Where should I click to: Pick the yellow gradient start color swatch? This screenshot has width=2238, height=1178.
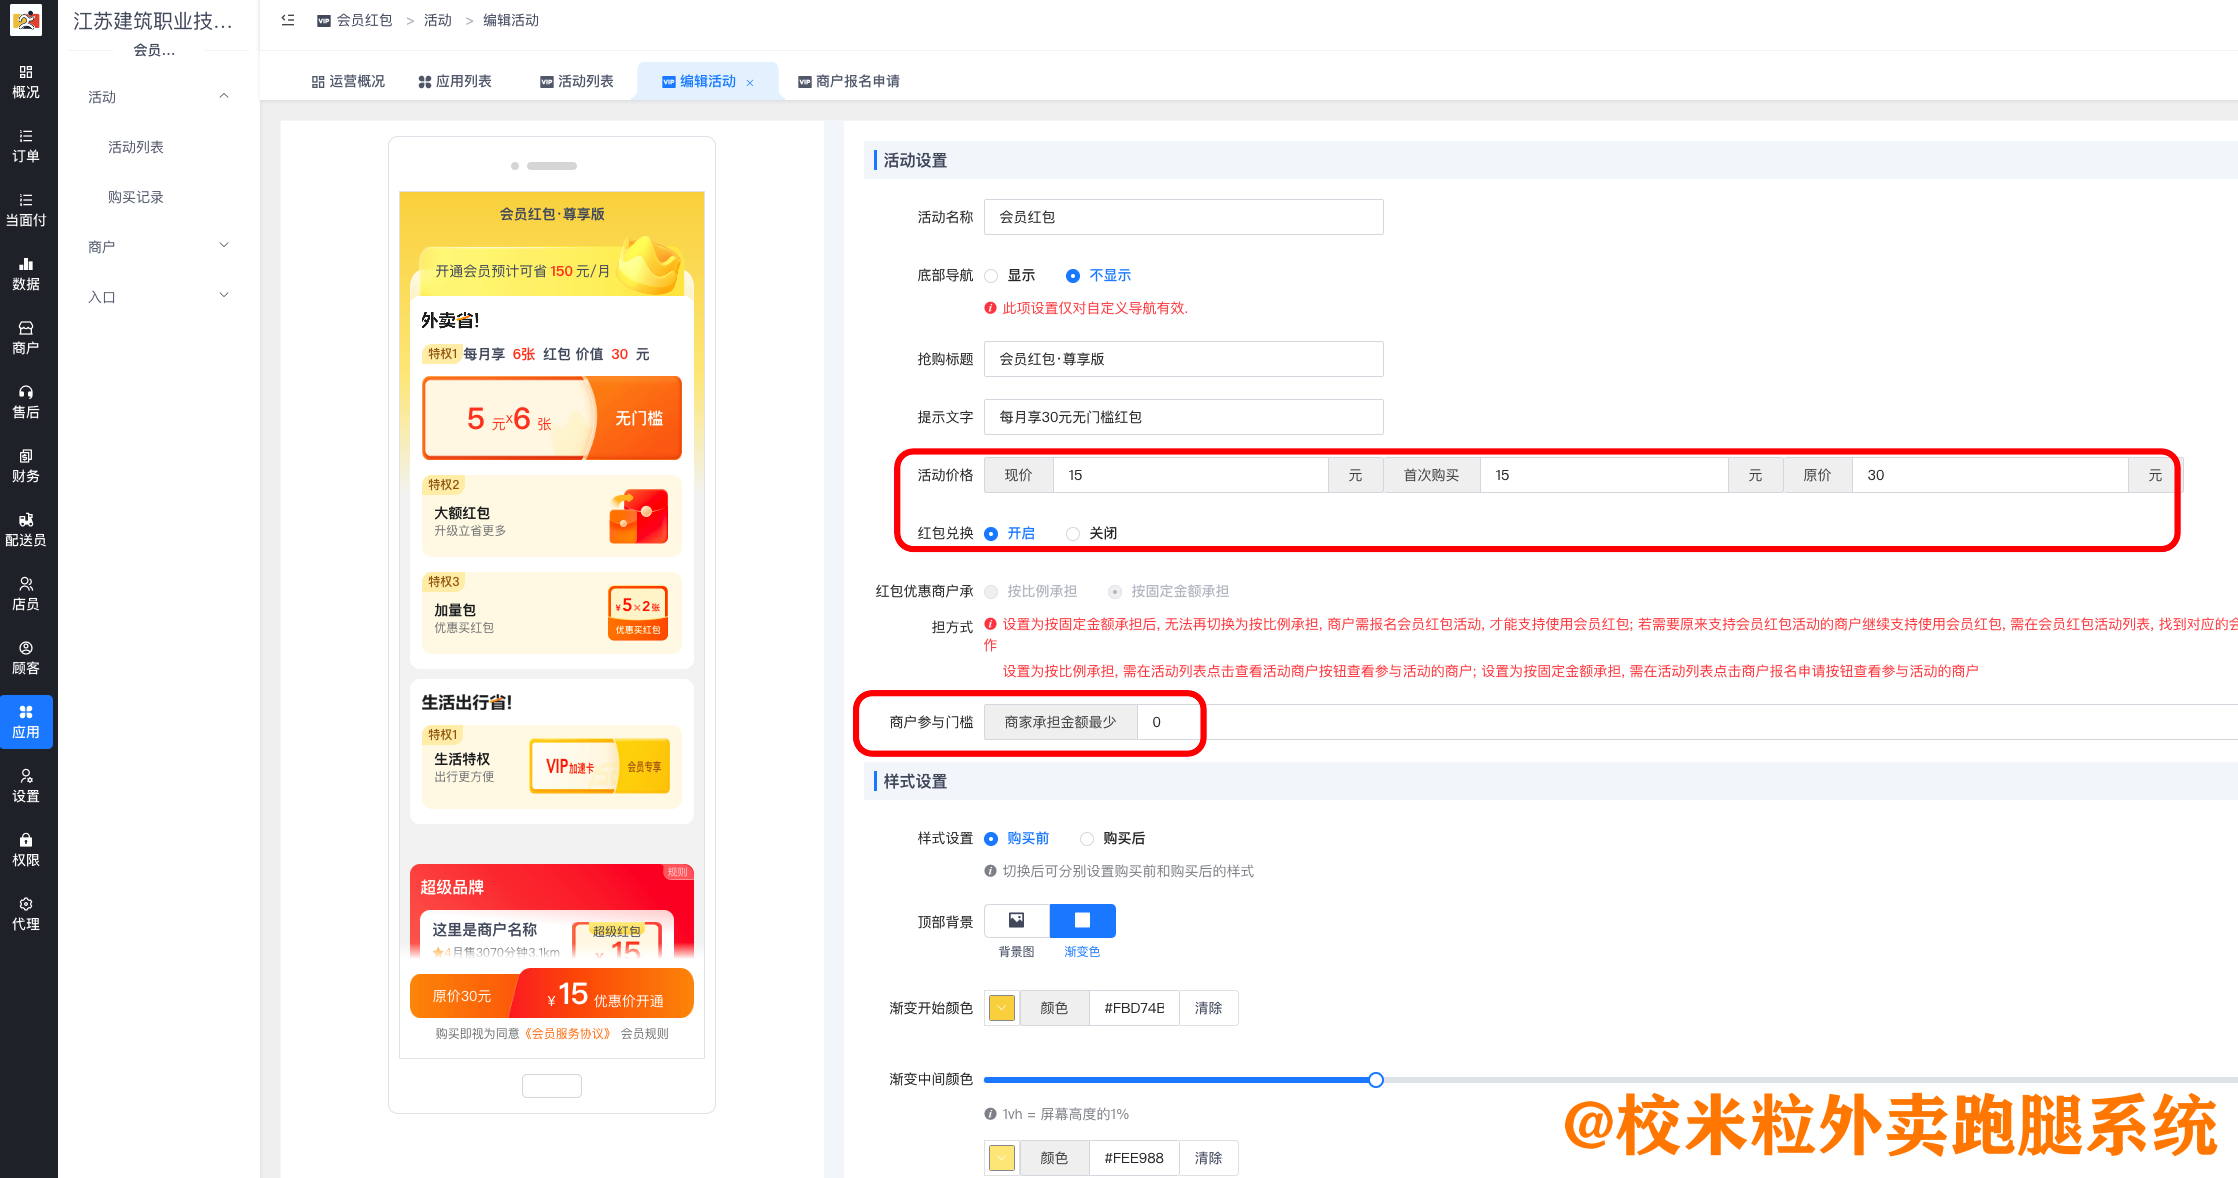click(x=1000, y=1007)
